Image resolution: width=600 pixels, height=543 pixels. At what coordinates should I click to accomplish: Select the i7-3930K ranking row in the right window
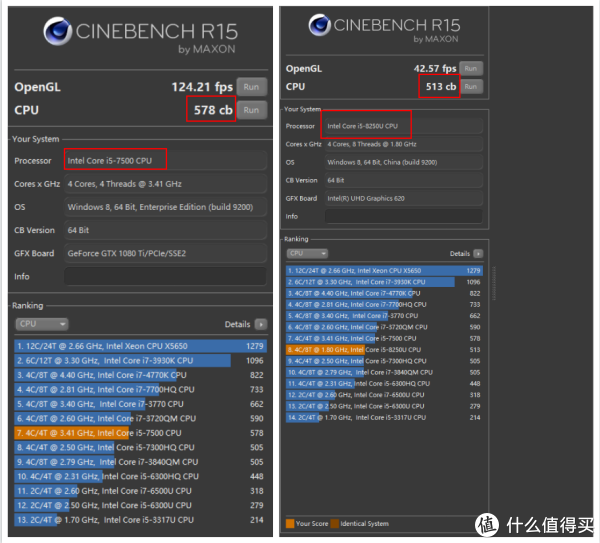coord(384,282)
